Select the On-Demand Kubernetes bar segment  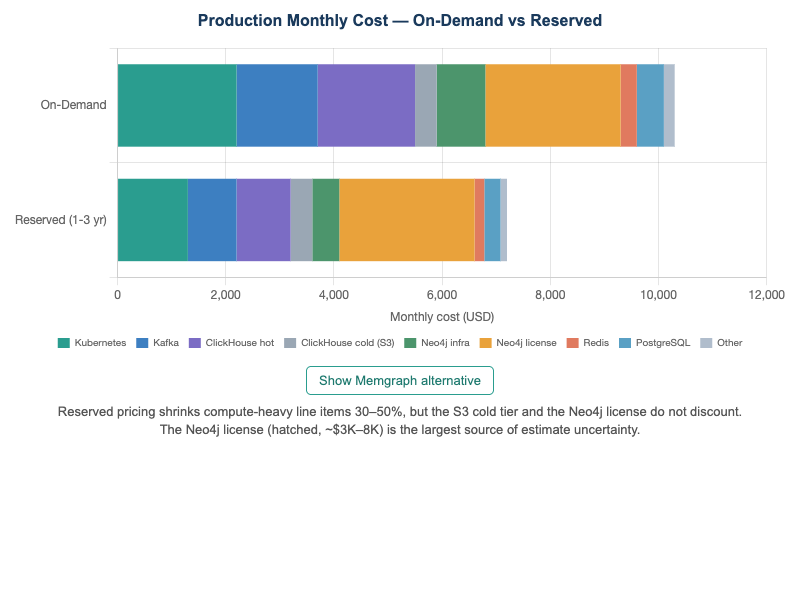point(177,106)
